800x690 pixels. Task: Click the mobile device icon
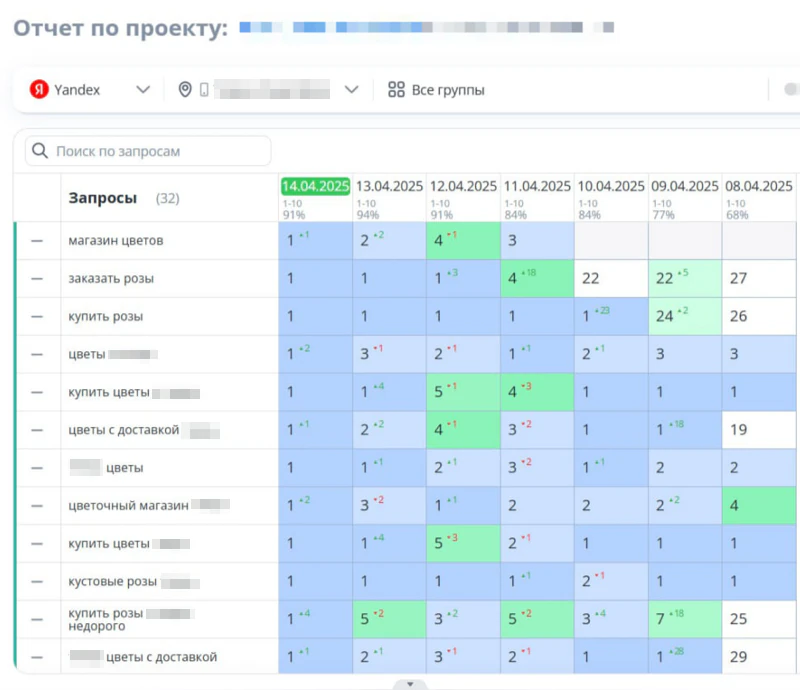click(x=204, y=90)
